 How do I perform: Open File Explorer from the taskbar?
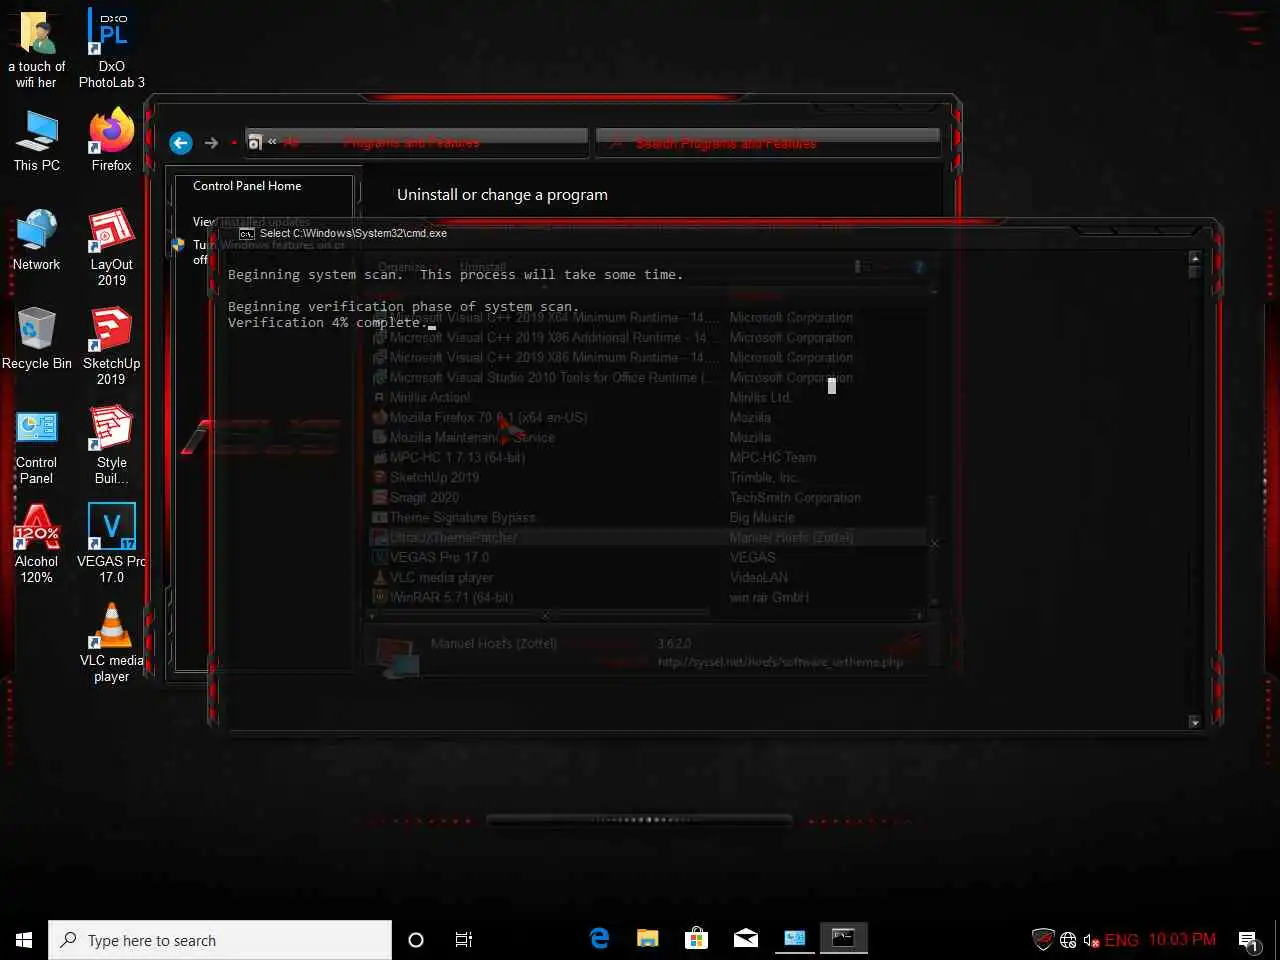point(648,938)
